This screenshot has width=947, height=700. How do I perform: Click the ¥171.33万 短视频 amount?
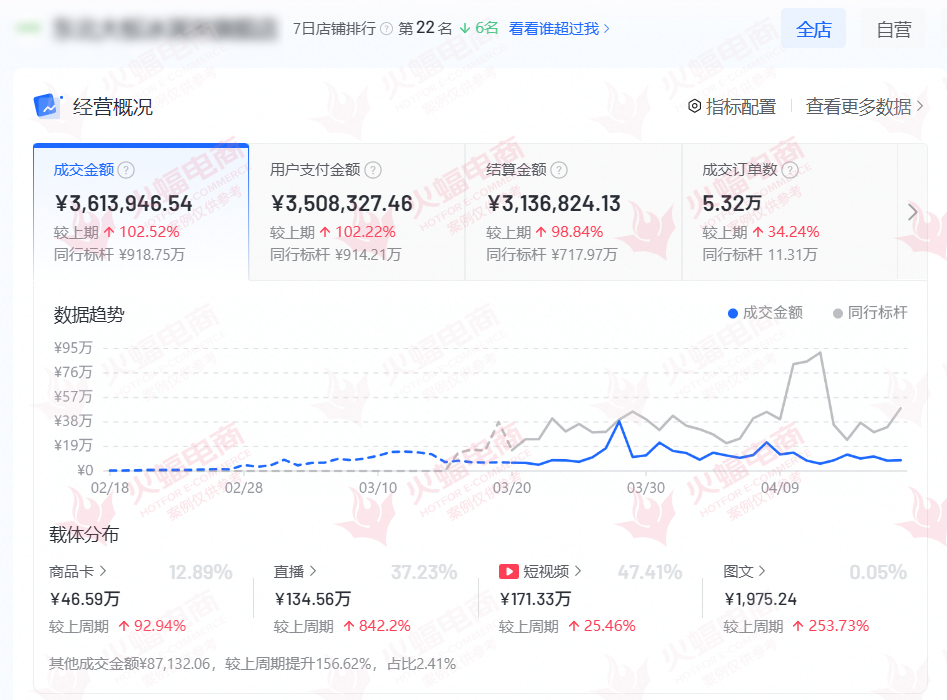(x=535, y=599)
